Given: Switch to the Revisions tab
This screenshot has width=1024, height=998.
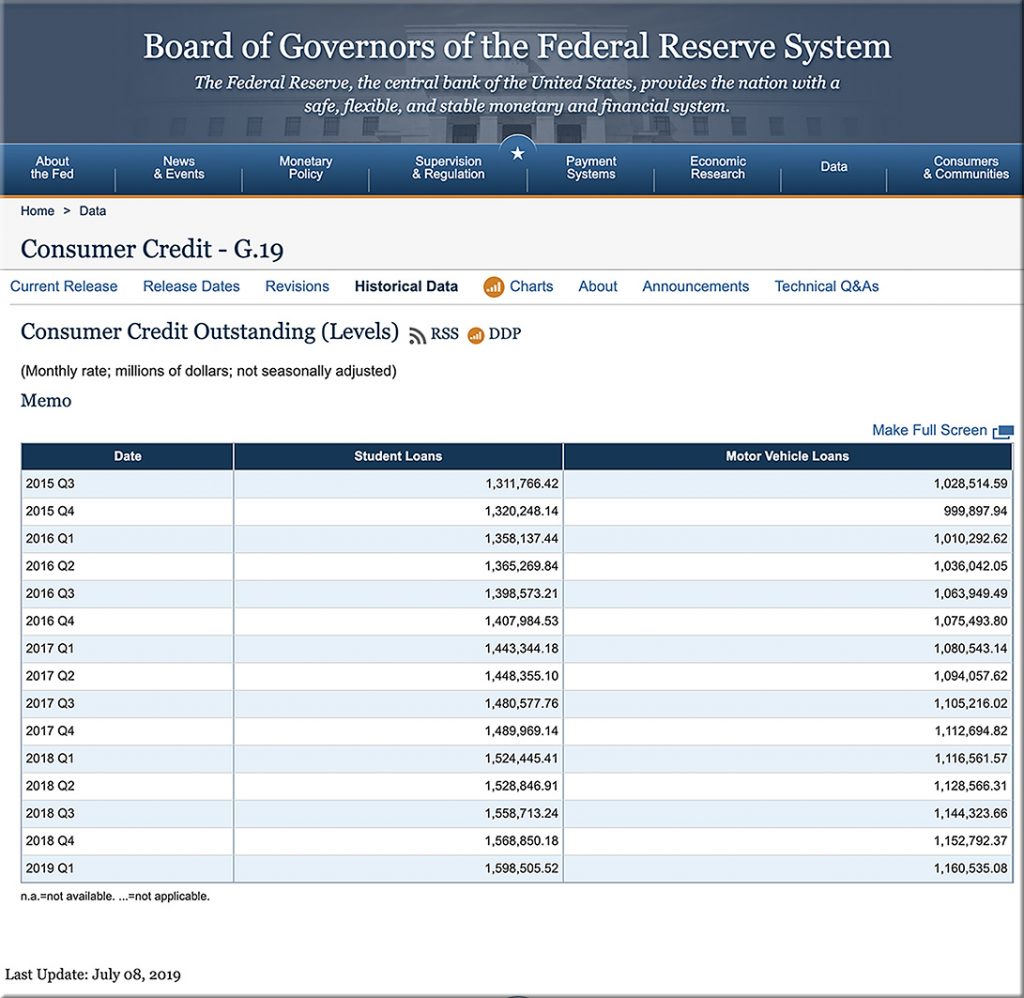Looking at the screenshot, I should pos(297,286).
